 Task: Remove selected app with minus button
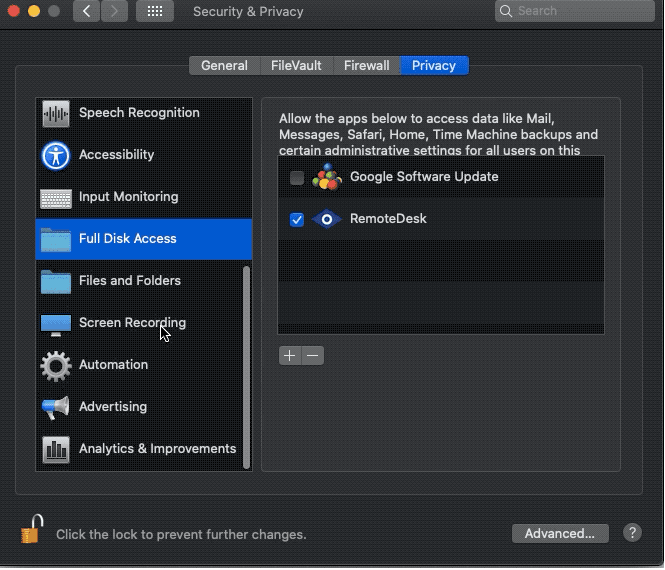point(313,355)
